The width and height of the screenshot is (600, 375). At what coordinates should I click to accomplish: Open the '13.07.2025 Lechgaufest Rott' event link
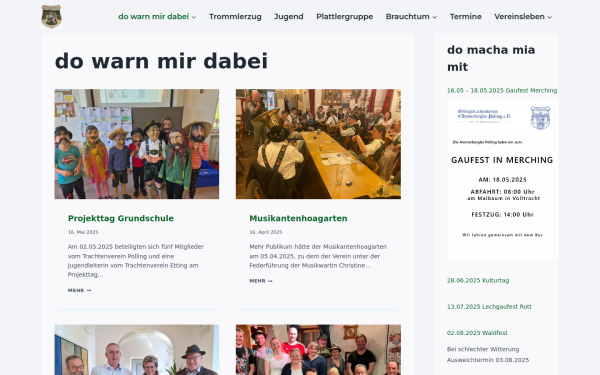tap(489, 307)
